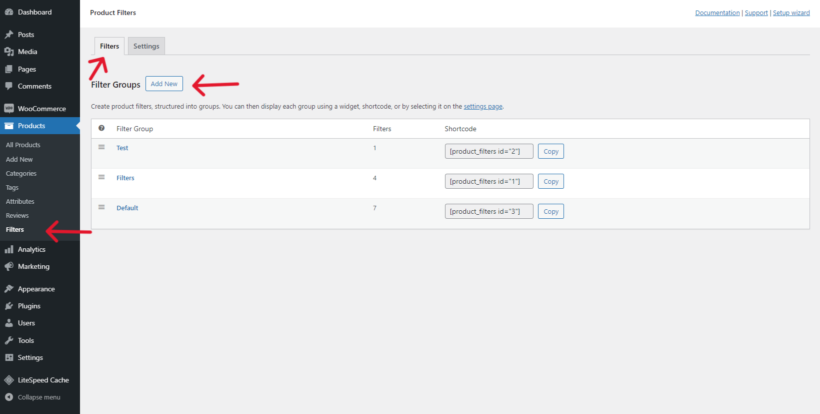
Task: Click the Collapse menu arrow icon
Action: tap(8, 397)
